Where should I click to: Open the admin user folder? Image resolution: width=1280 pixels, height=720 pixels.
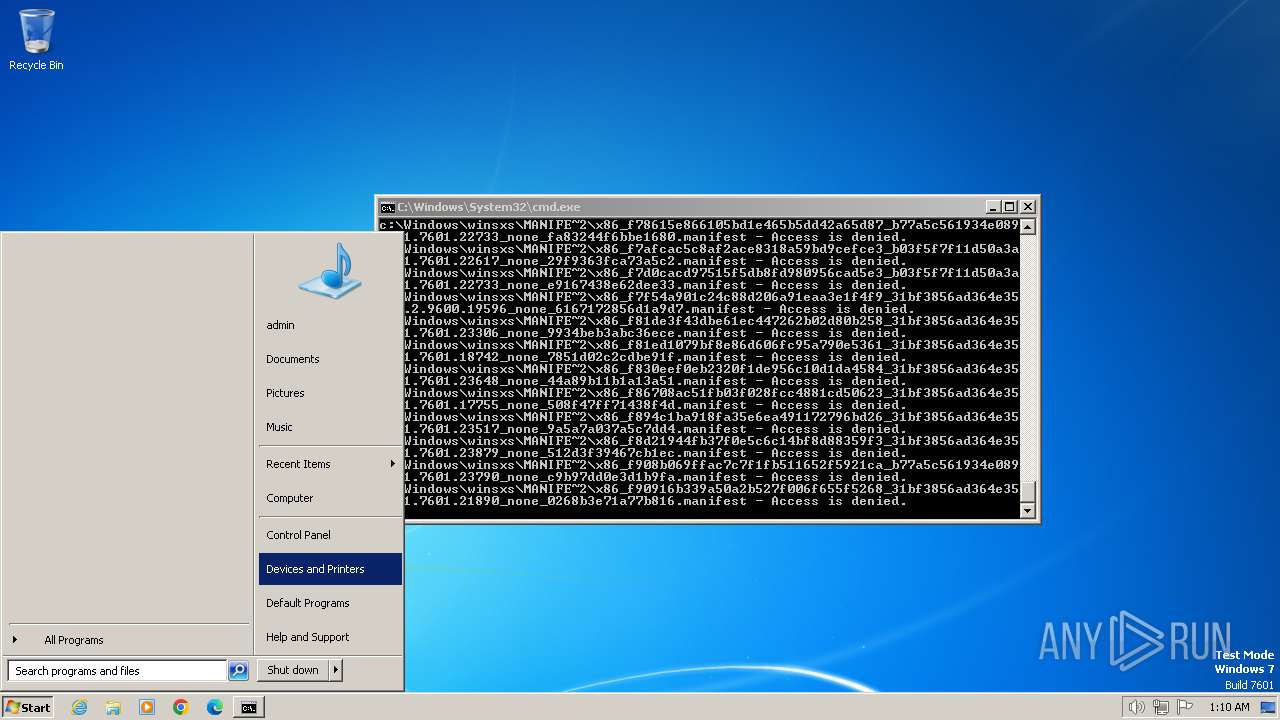pyautogui.click(x=330, y=325)
